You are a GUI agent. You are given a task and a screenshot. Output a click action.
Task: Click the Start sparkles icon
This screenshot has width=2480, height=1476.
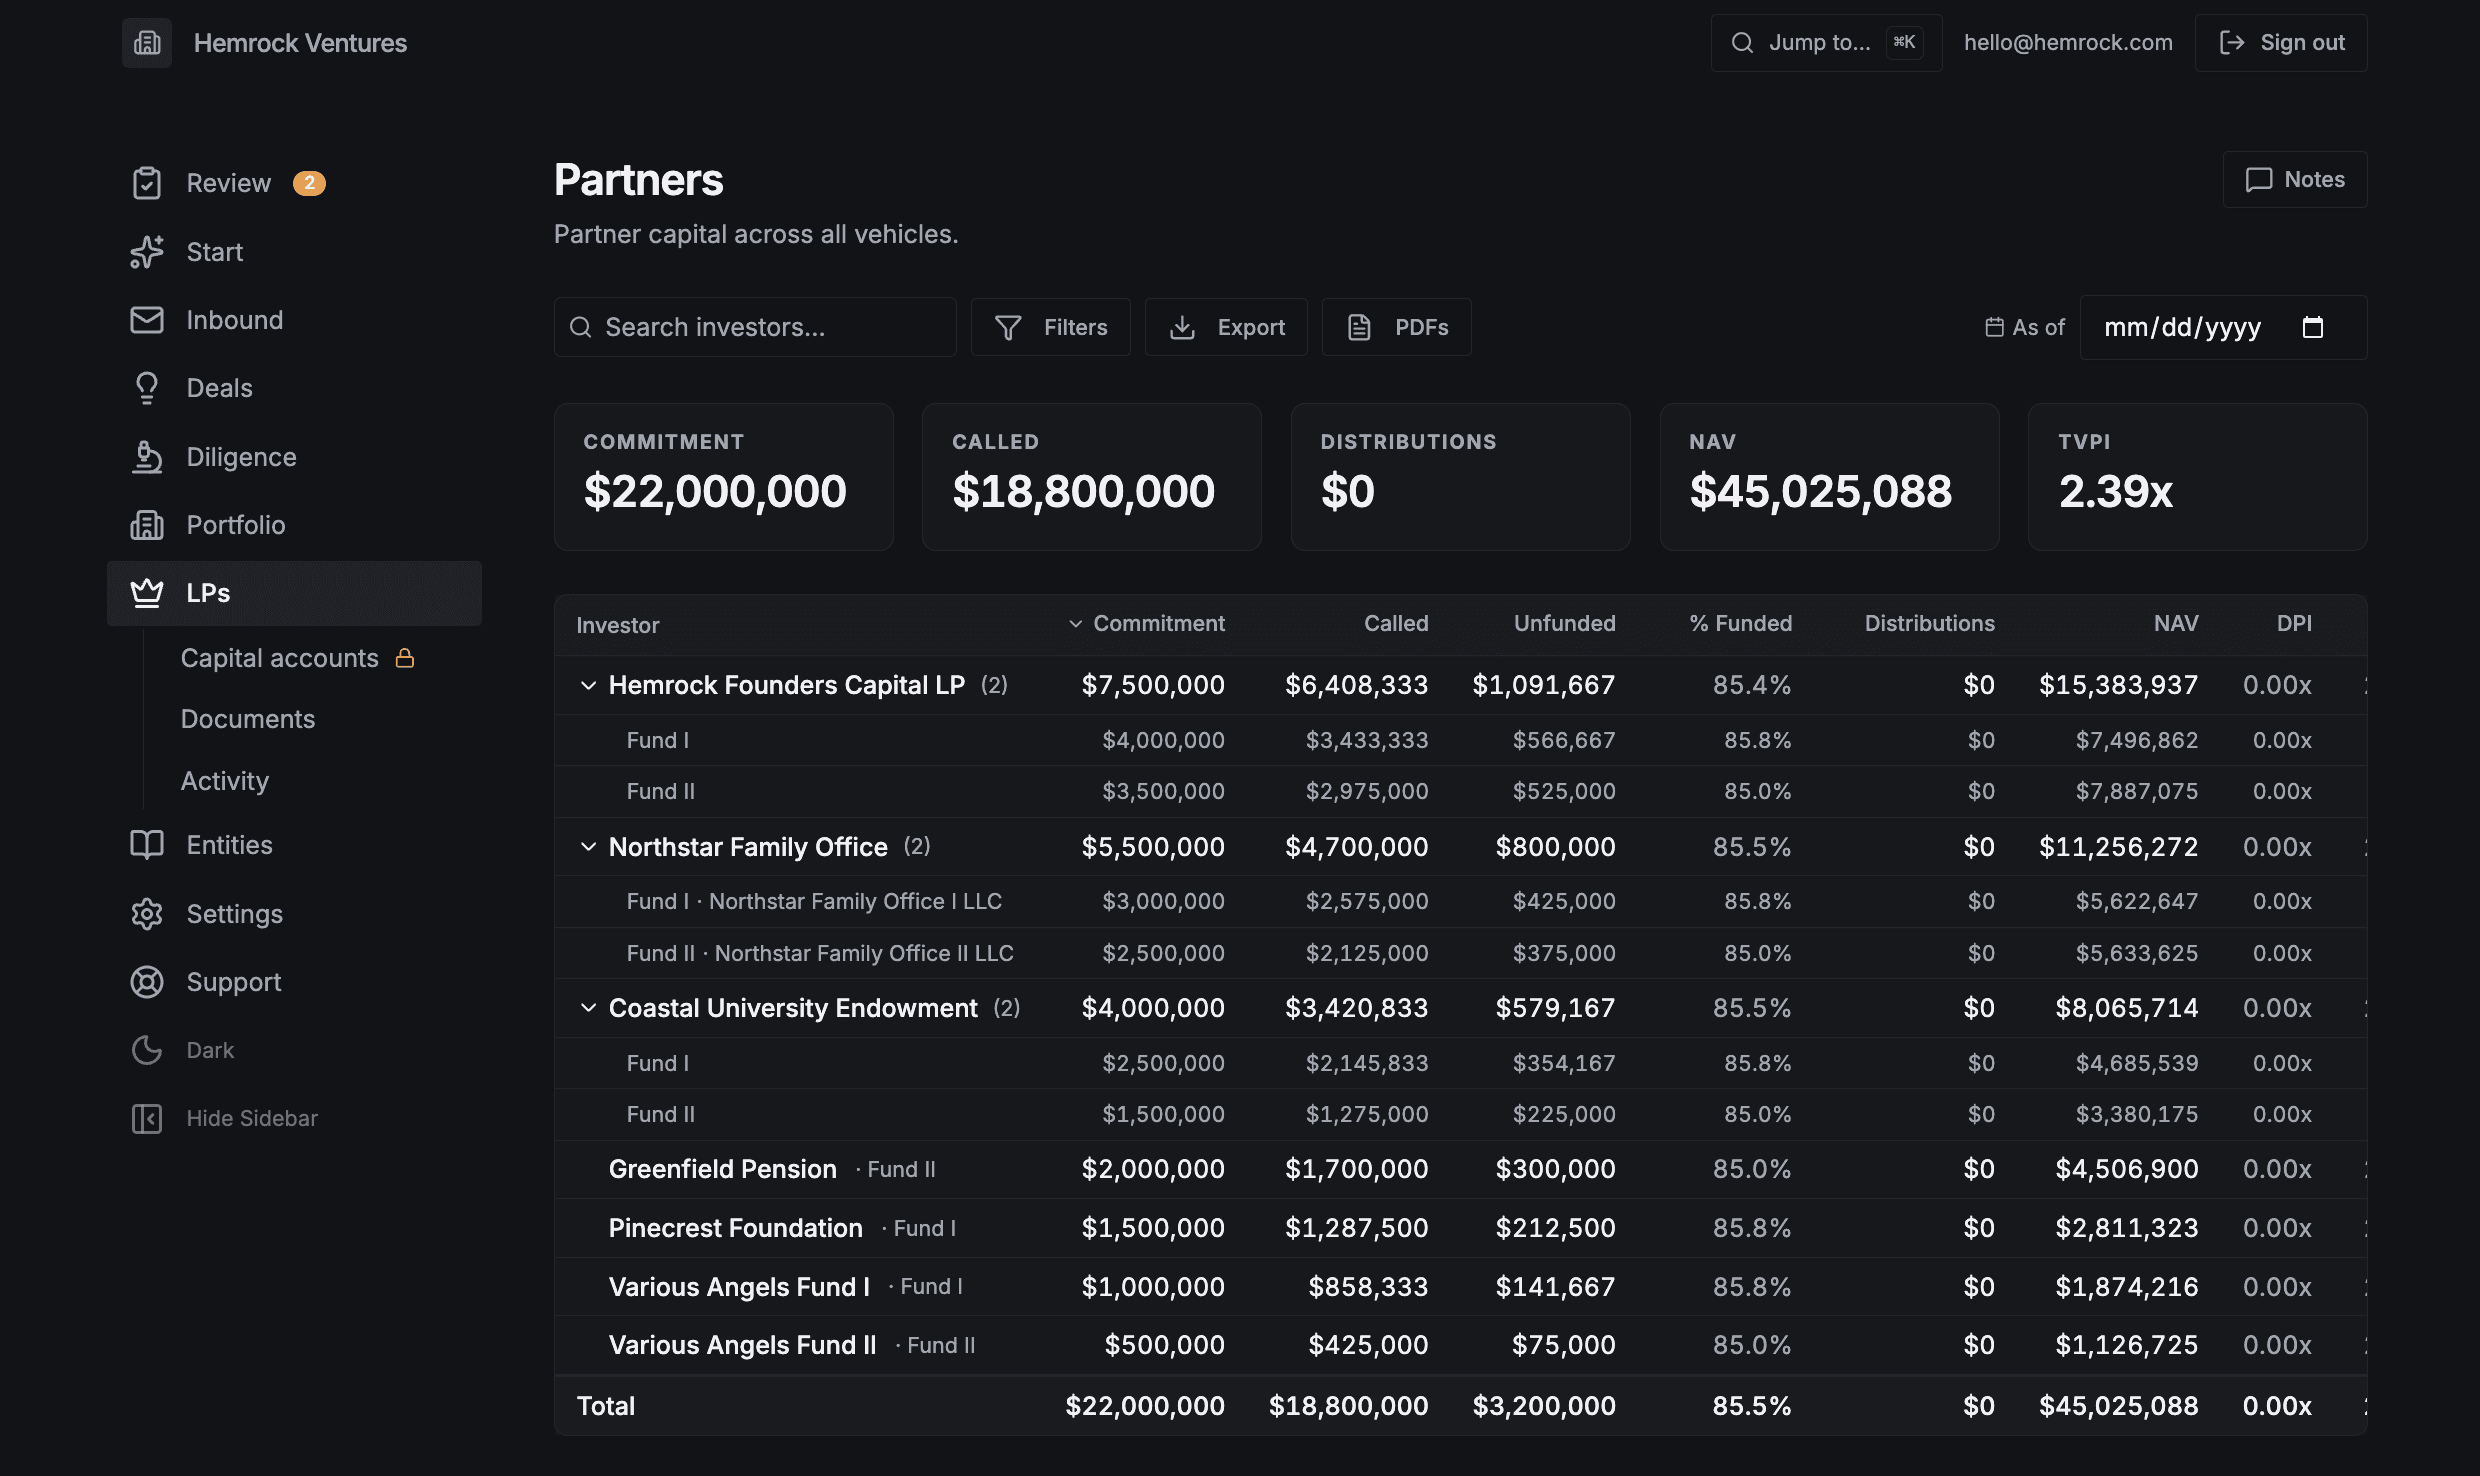(x=147, y=252)
